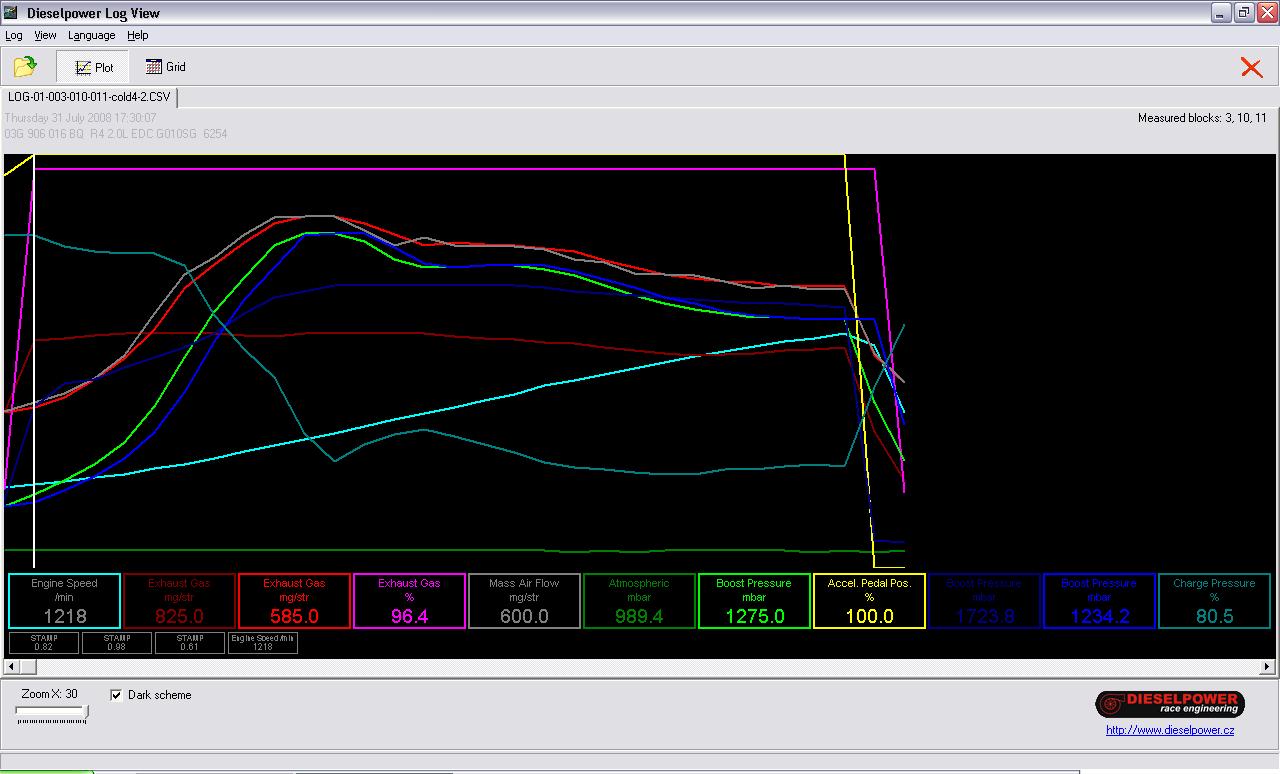
Task: Open the Language menu
Action: (91, 35)
